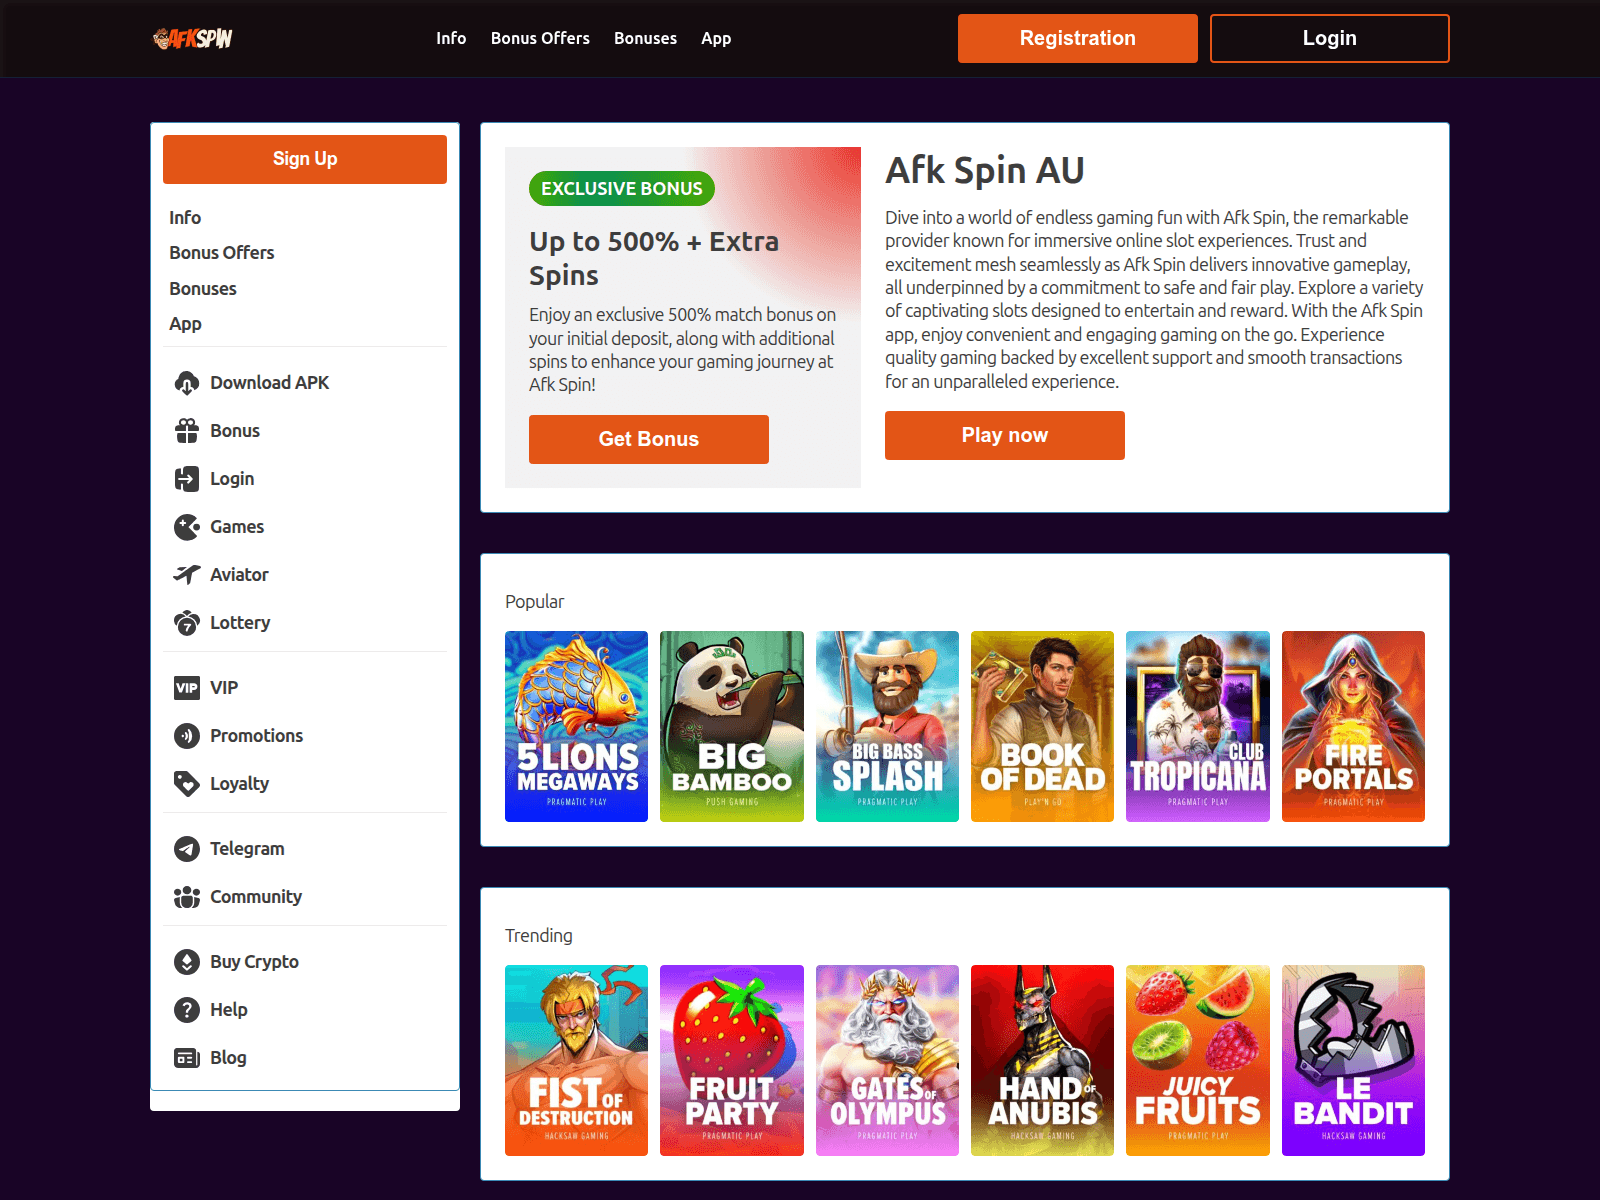Screen dimensions: 1600x1200
Task: Select the Loyalty tag icon
Action: coord(187,783)
